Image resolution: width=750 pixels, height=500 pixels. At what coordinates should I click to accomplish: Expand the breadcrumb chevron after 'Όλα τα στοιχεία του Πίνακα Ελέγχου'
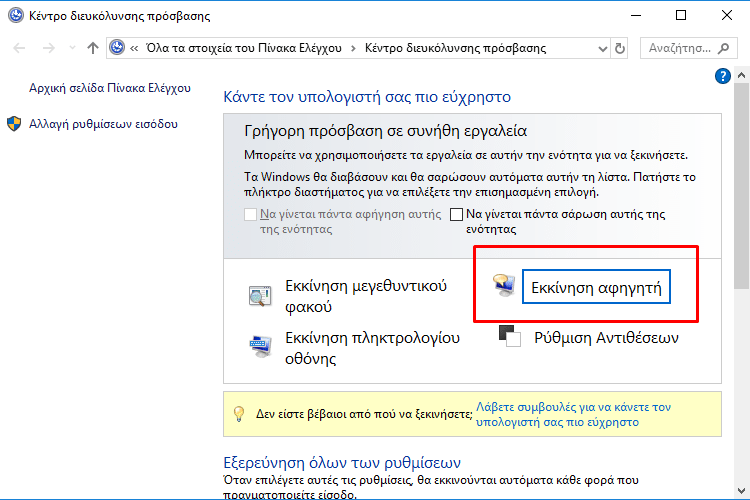pos(353,48)
